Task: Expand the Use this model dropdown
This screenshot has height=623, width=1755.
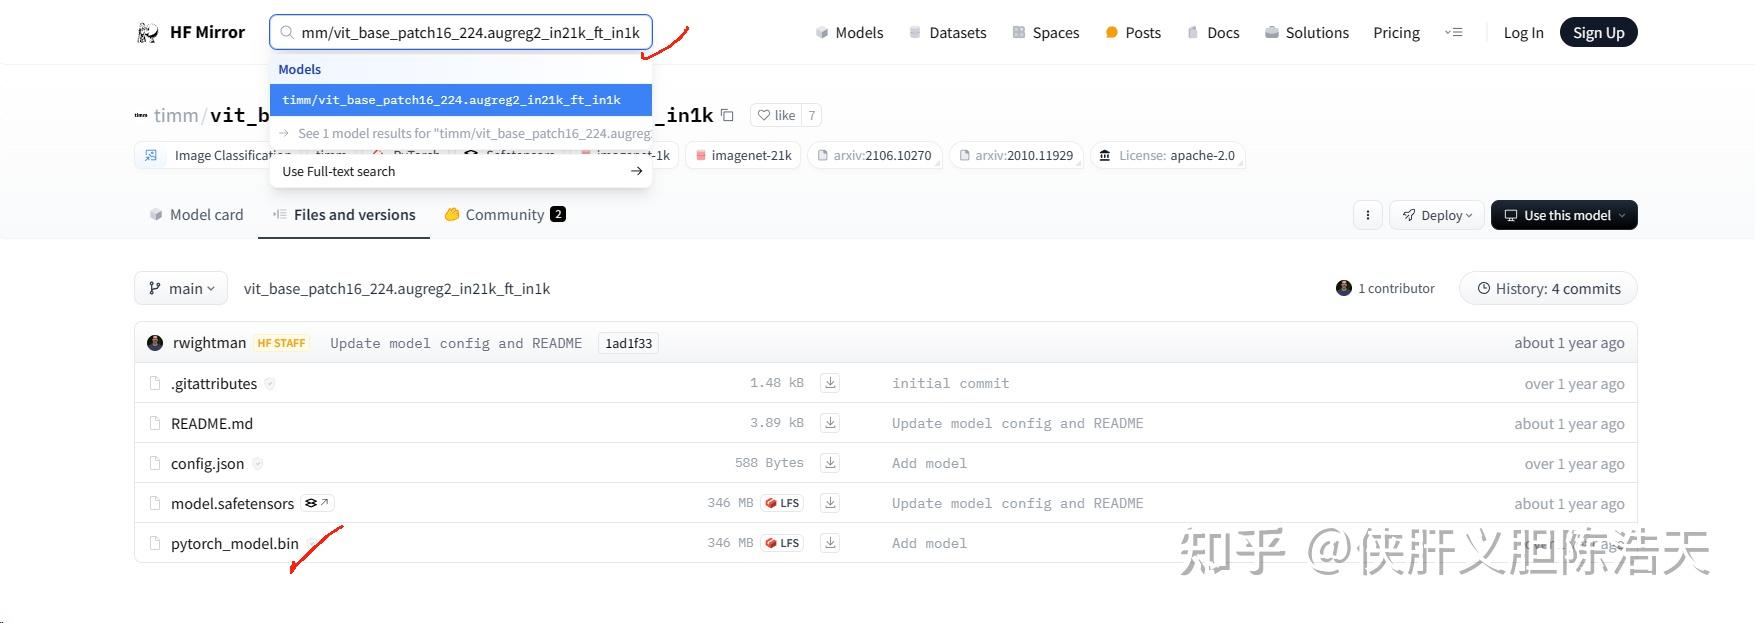Action: click(1563, 215)
